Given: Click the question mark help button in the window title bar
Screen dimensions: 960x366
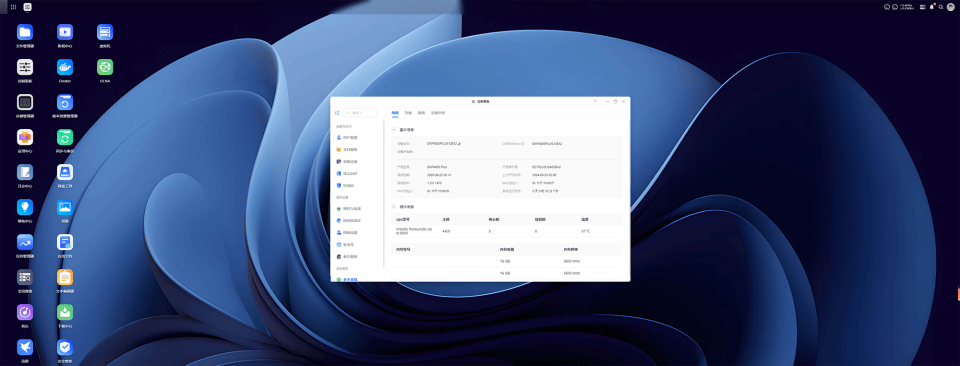Looking at the screenshot, I should click(595, 101).
